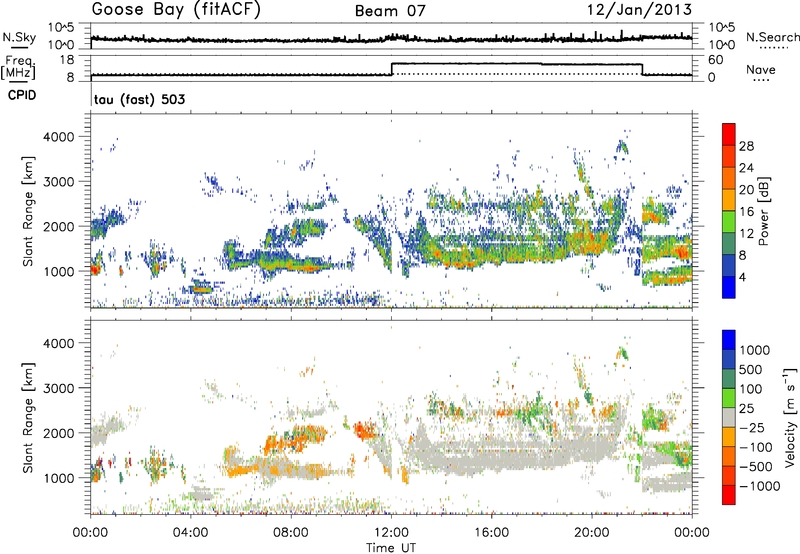This screenshot has height=554, width=800.
Task: Click the '-25' Velocity color bar label
Action: click(752, 427)
